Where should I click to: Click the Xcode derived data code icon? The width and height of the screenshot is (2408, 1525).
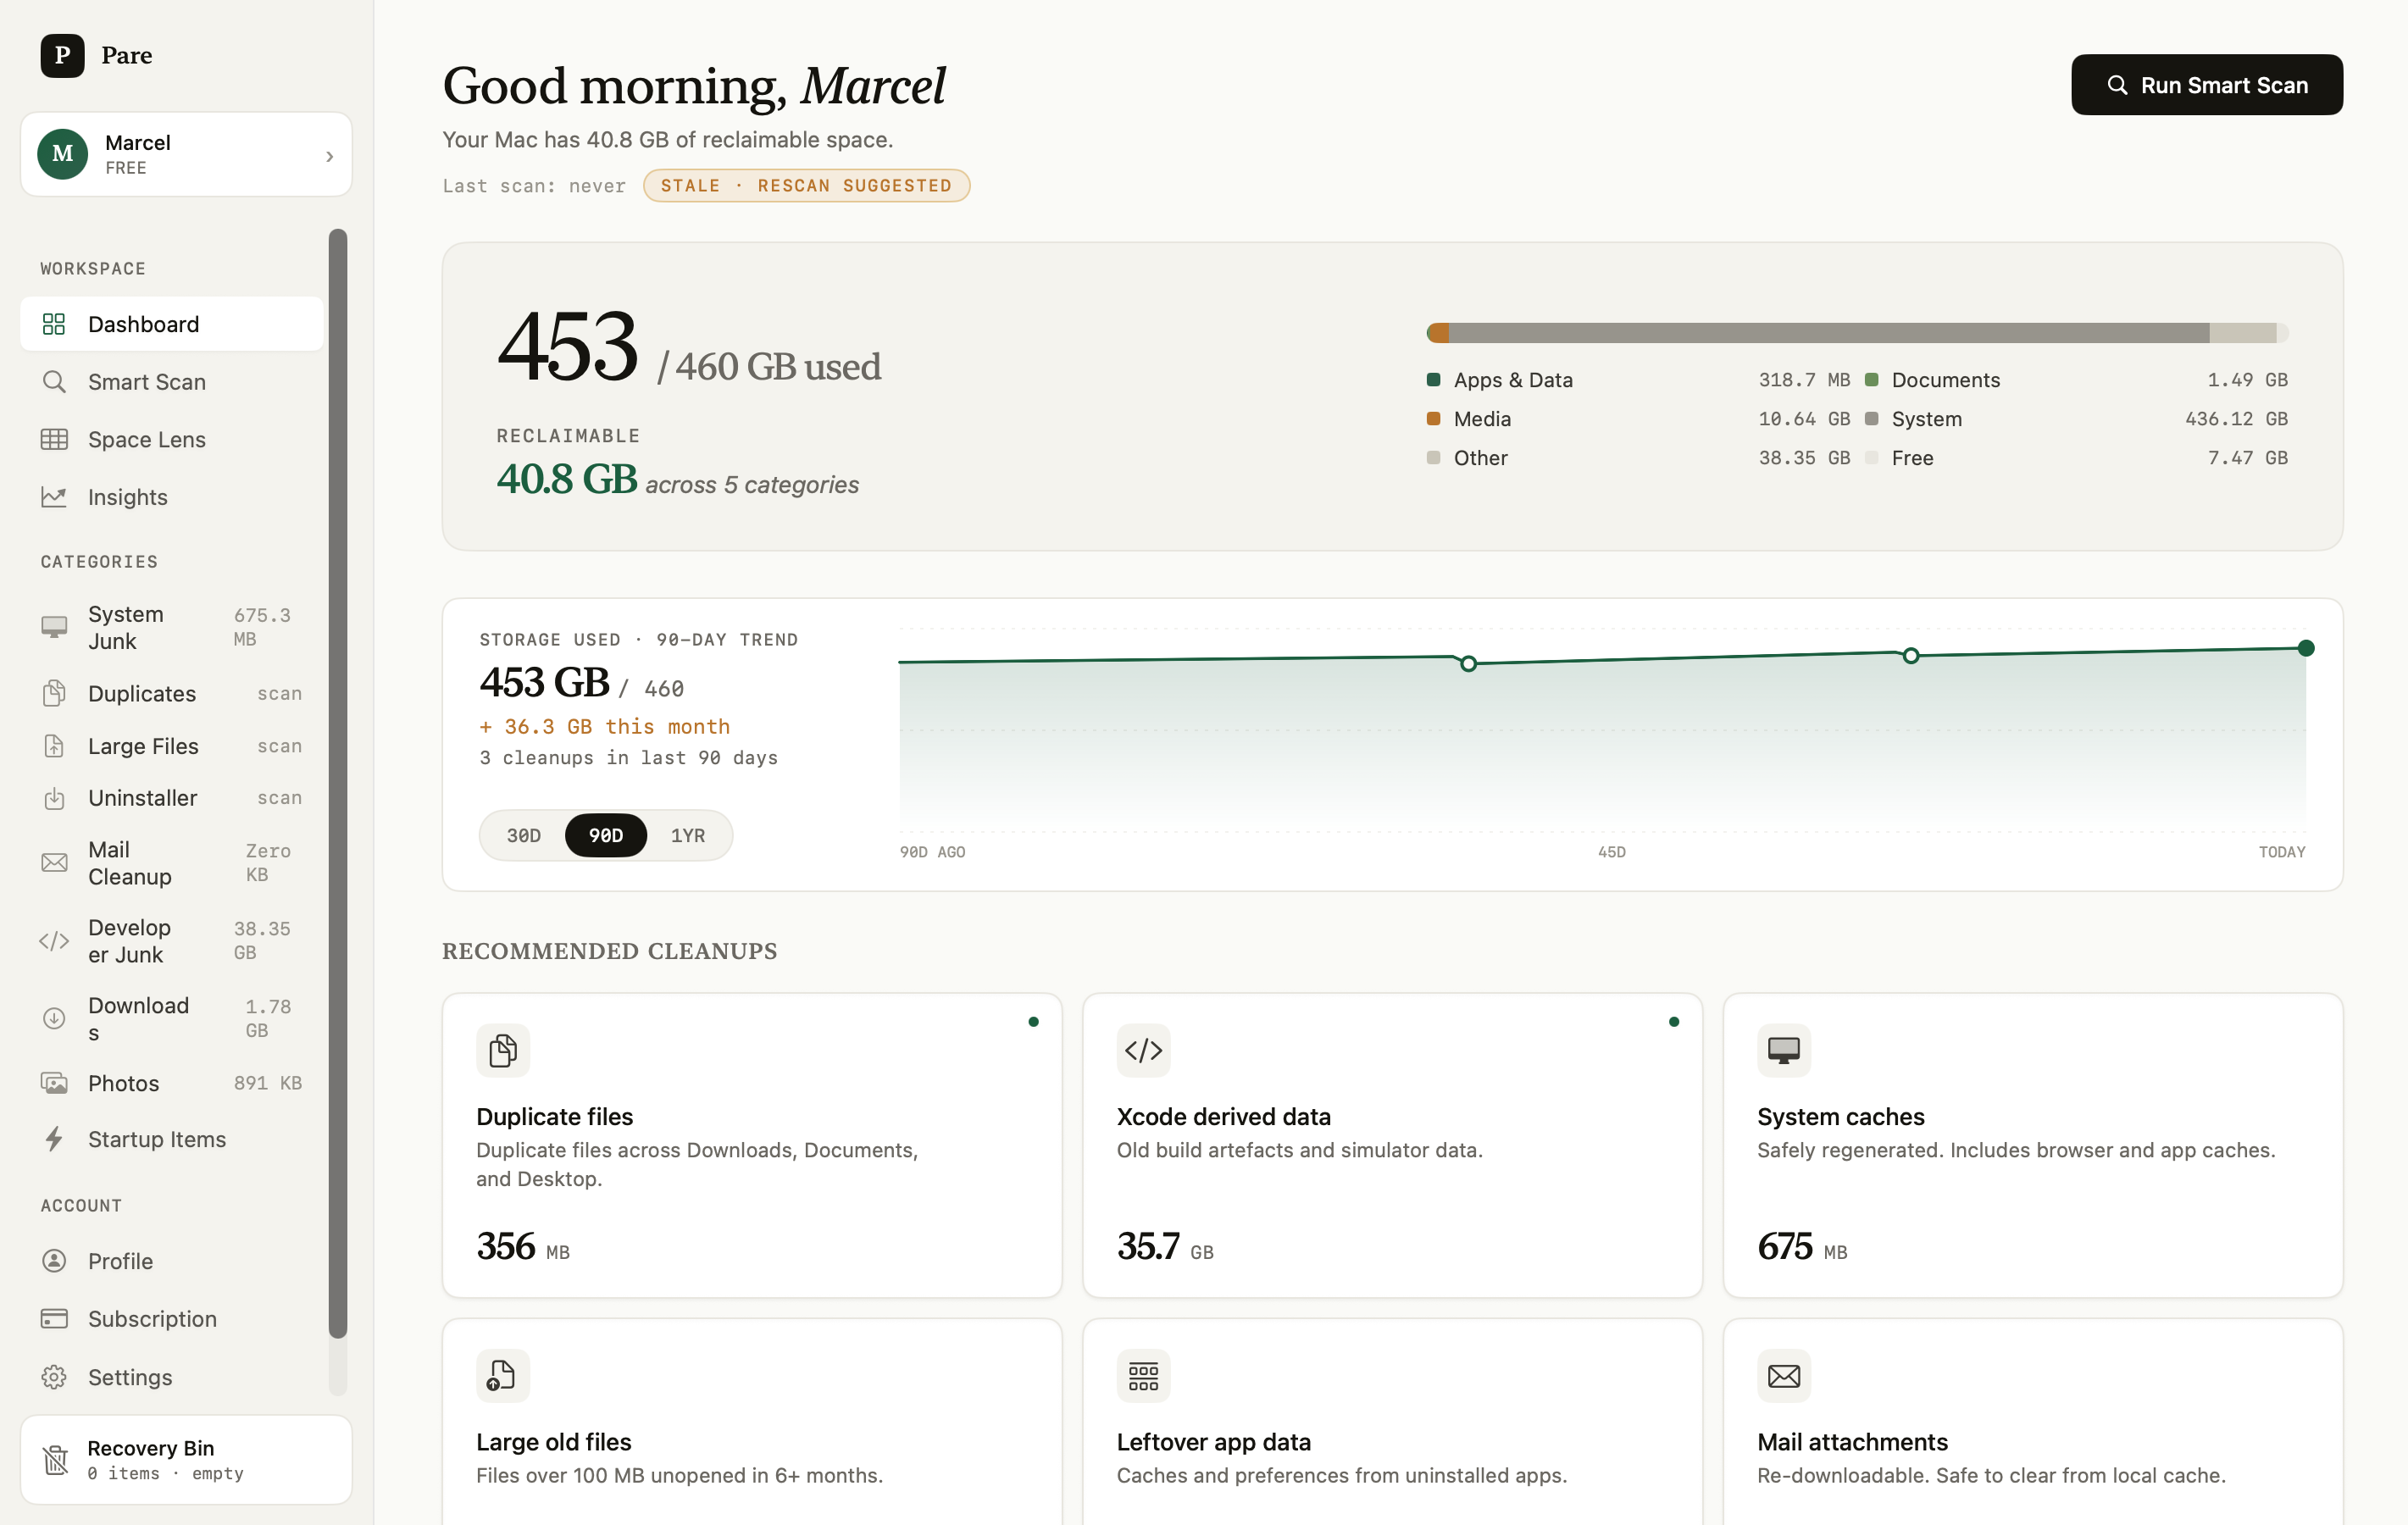1143,1050
